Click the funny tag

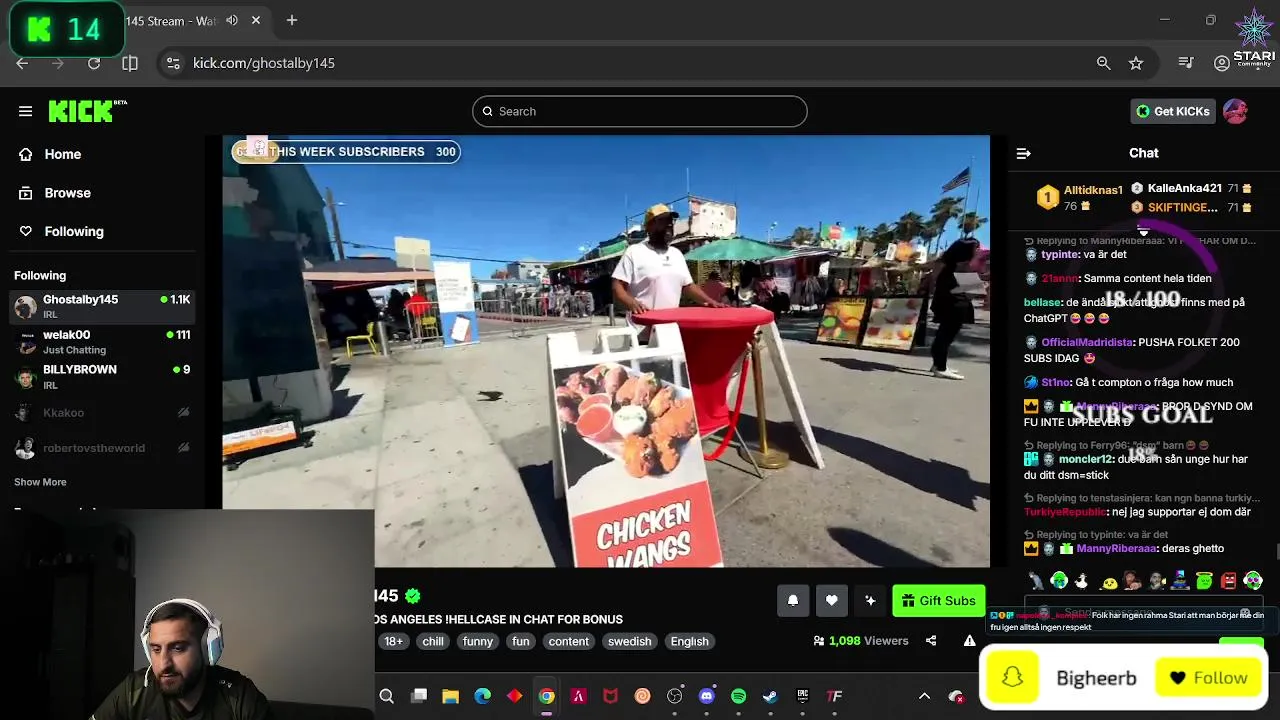pos(478,641)
